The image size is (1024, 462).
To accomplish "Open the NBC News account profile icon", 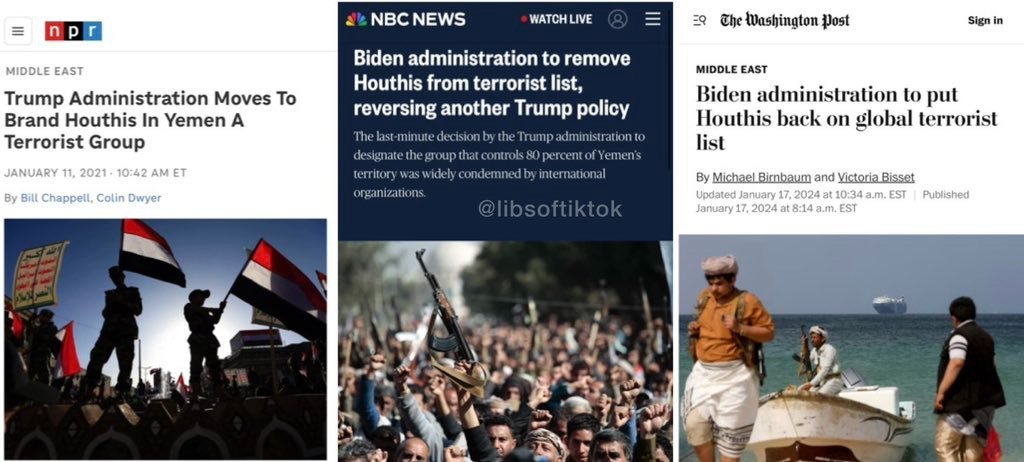I will click(x=617, y=19).
